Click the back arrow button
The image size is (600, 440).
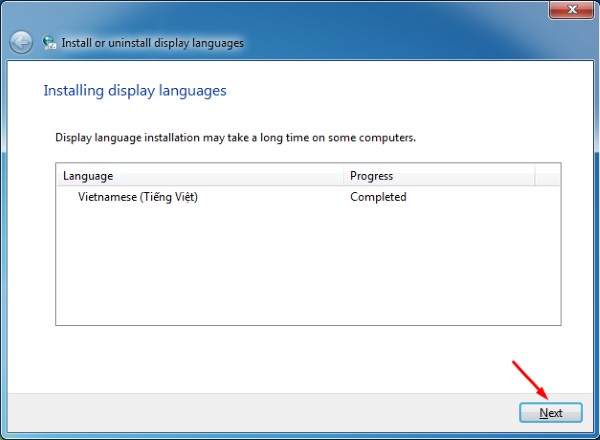(21, 42)
